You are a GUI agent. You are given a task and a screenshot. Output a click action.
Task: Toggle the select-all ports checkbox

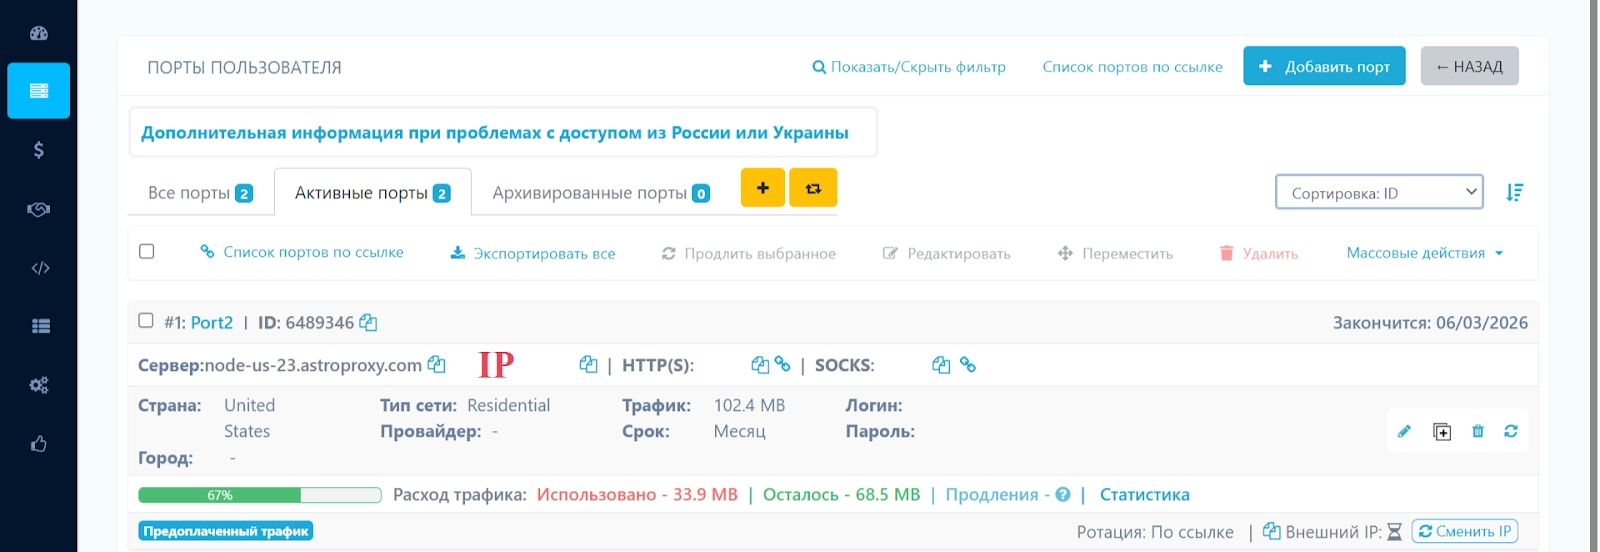click(147, 251)
